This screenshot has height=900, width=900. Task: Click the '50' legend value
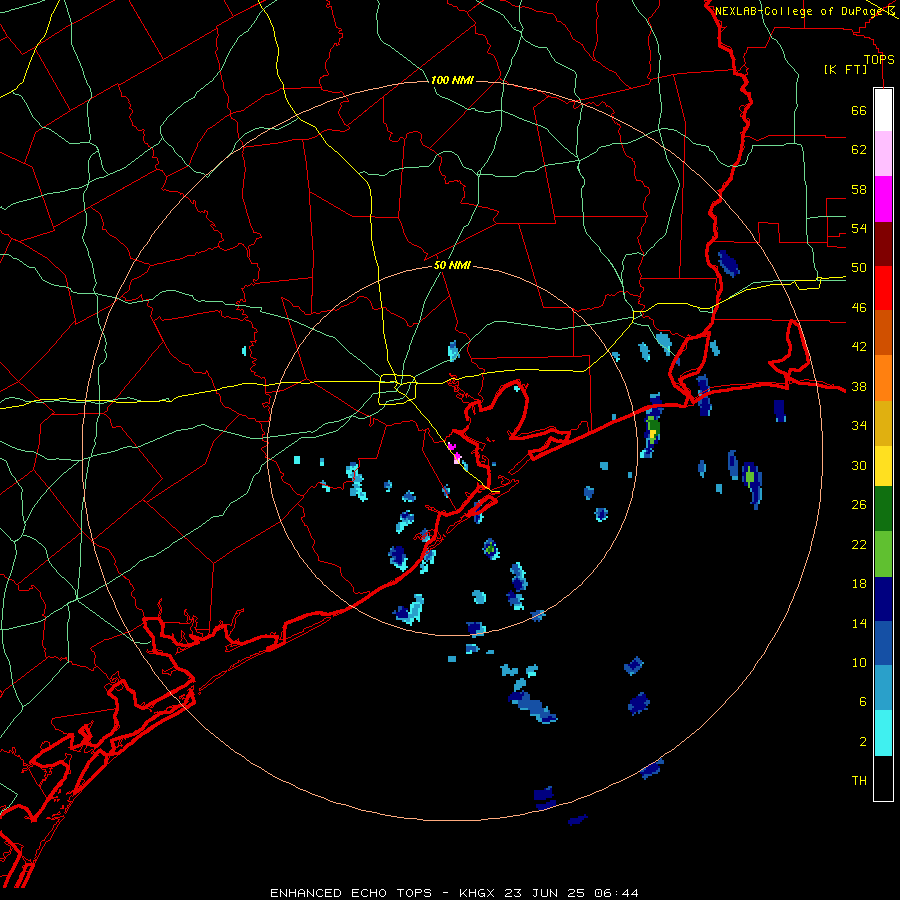click(859, 268)
